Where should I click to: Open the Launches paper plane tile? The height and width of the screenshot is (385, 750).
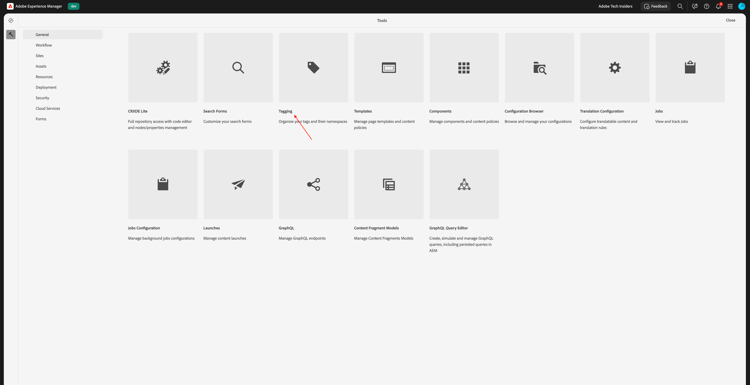[x=238, y=184]
